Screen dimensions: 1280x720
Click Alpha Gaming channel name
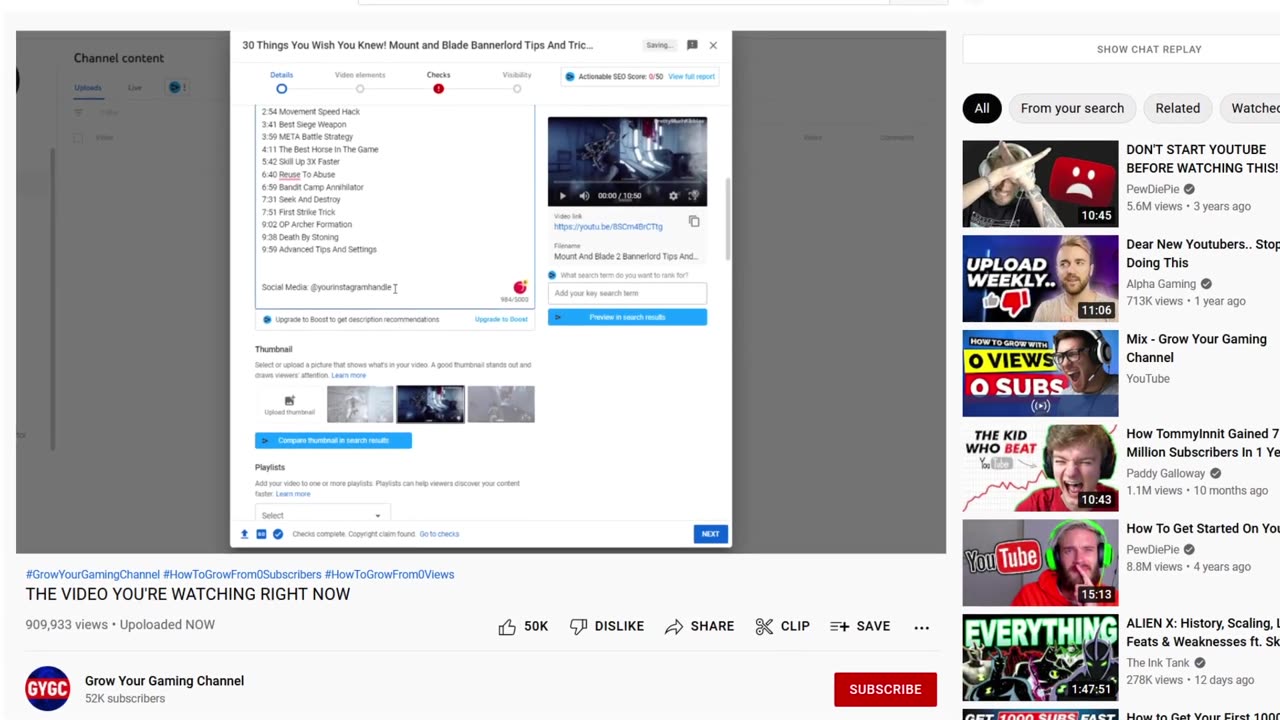tap(1161, 284)
